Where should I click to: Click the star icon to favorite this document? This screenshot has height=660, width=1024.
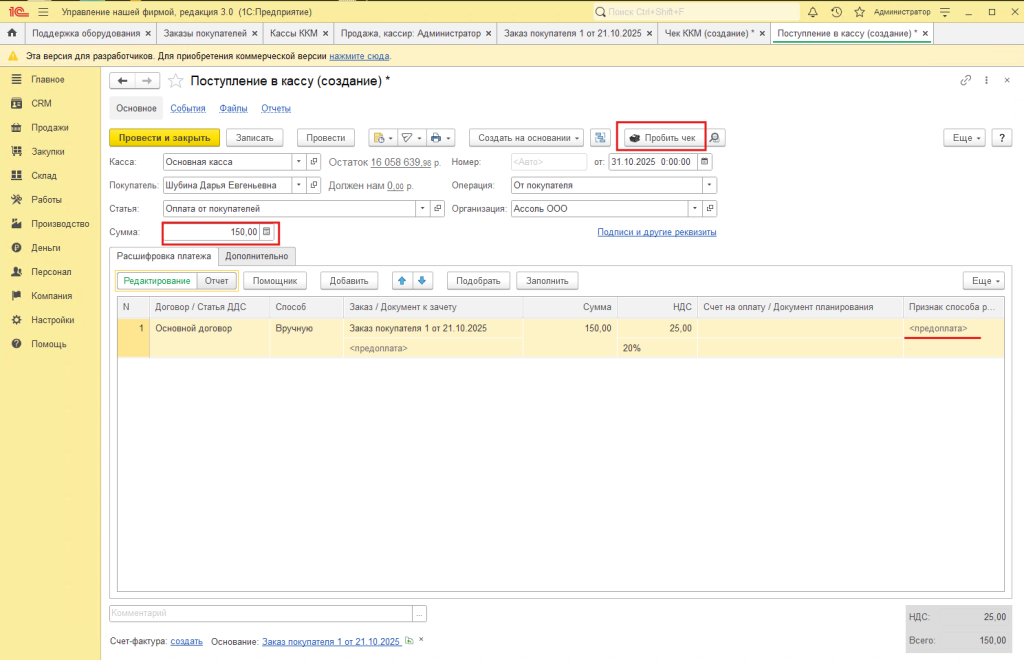coord(176,80)
